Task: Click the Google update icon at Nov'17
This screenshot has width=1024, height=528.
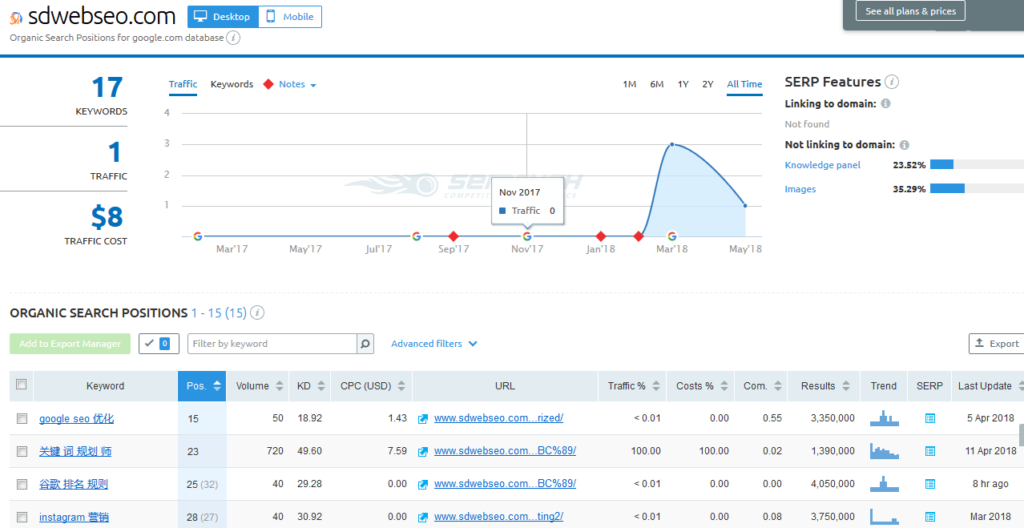Action: point(527,237)
